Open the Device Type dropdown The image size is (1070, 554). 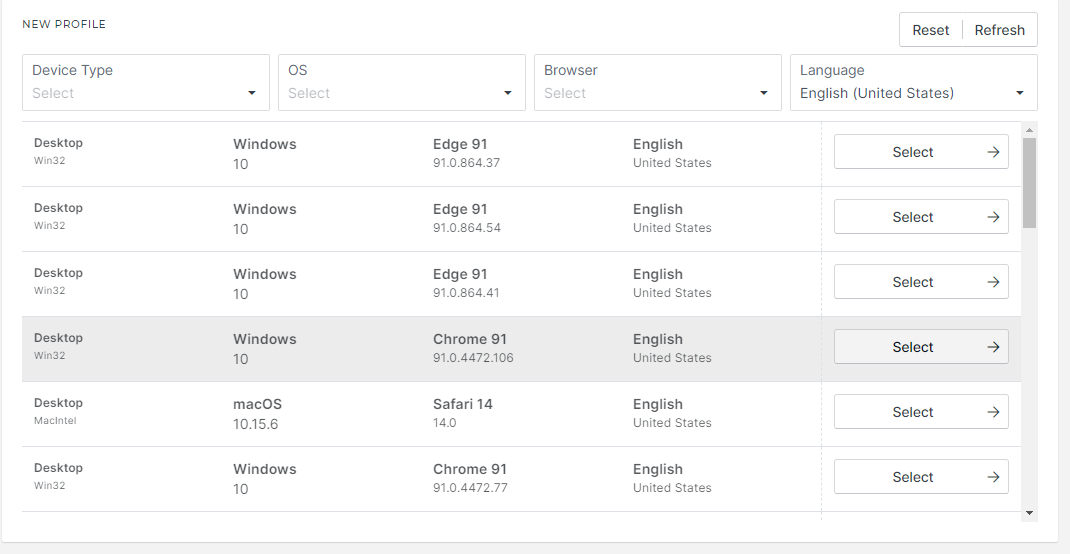click(146, 83)
